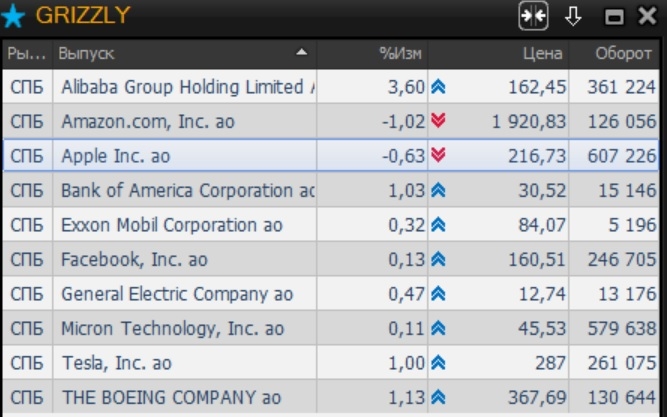Click the down arrow pin icon
Image resolution: width=667 pixels, height=417 pixels.
pos(573,16)
